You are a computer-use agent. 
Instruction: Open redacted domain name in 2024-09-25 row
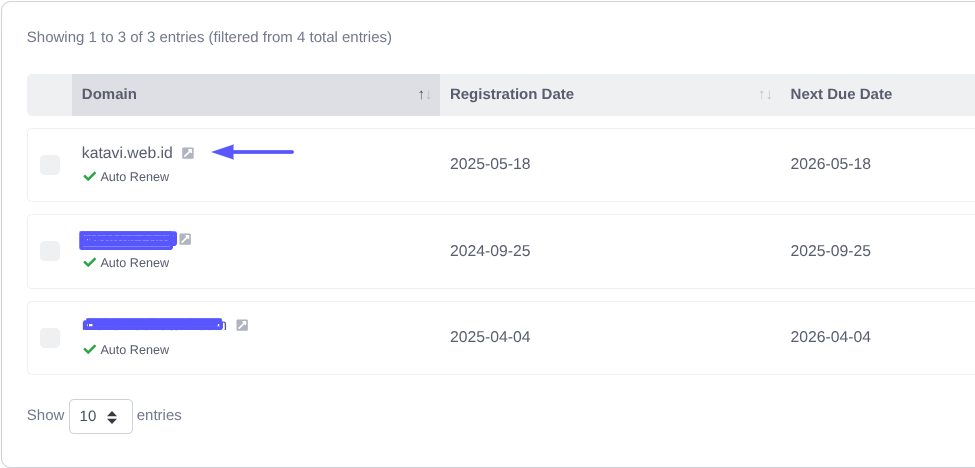[x=128, y=239]
